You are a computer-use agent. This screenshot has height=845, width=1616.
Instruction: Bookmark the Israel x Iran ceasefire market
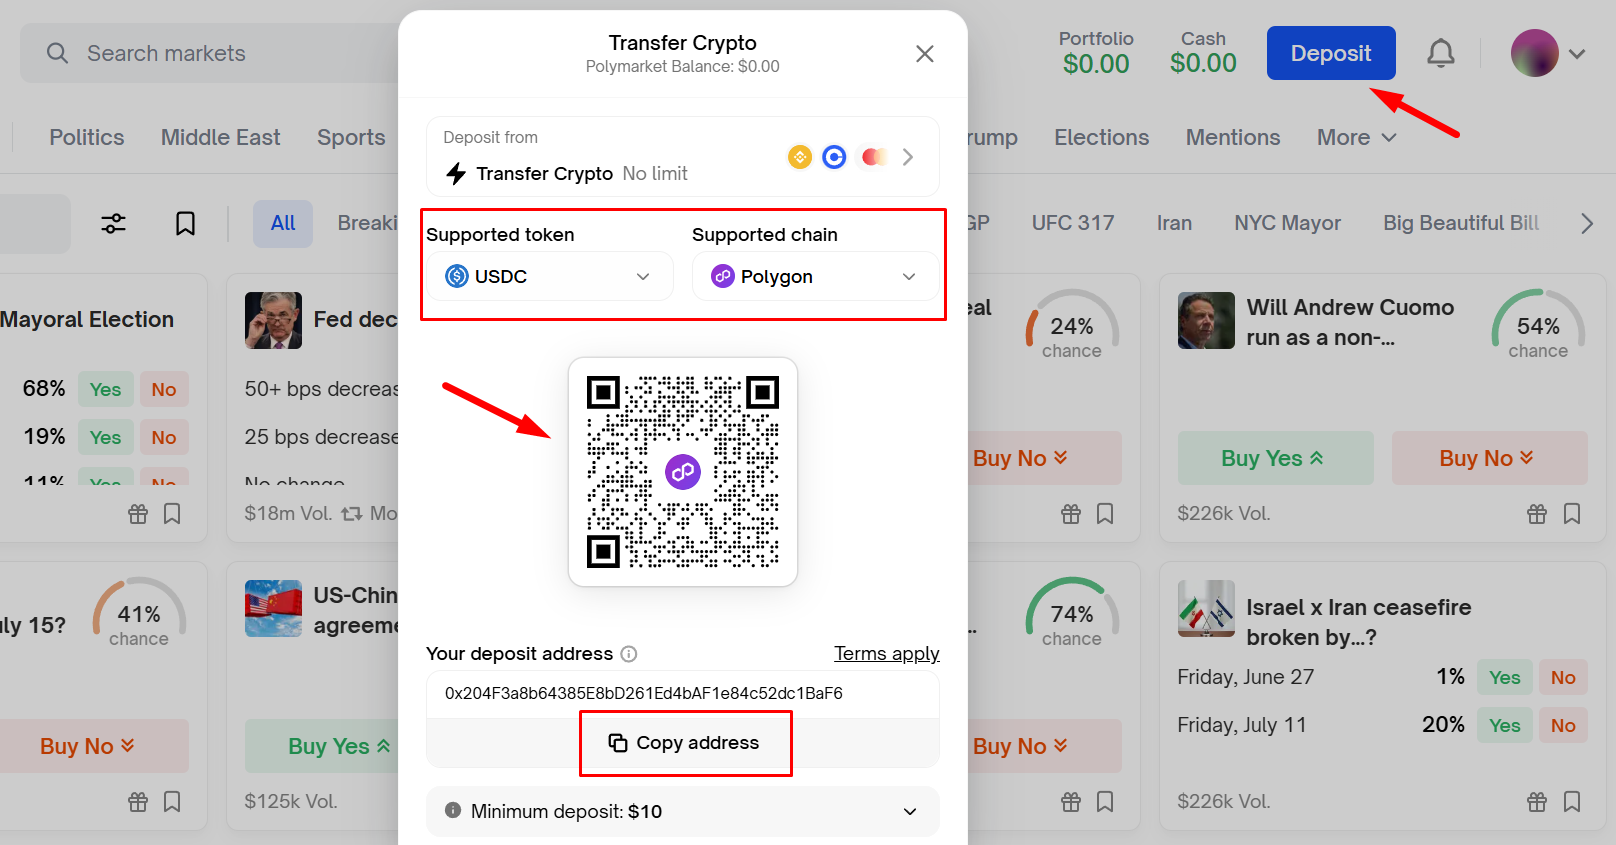click(x=1572, y=802)
